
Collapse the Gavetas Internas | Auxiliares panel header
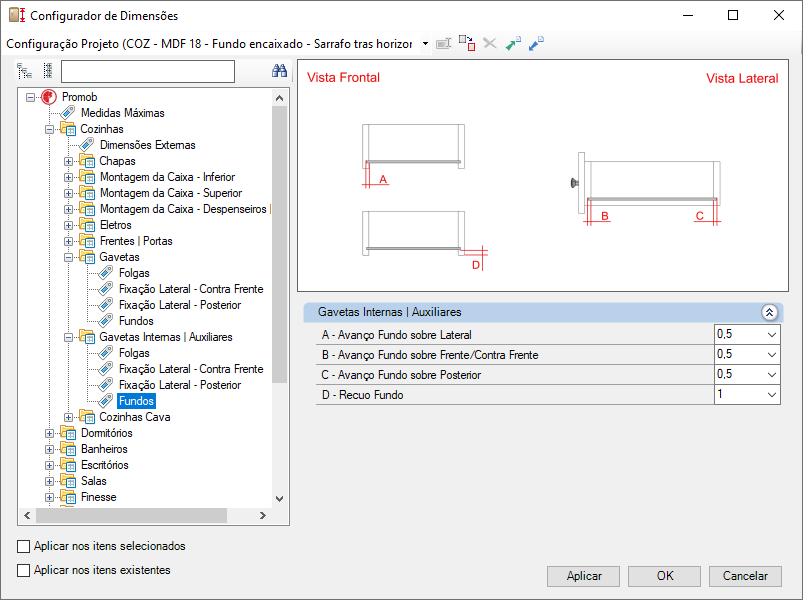769,312
